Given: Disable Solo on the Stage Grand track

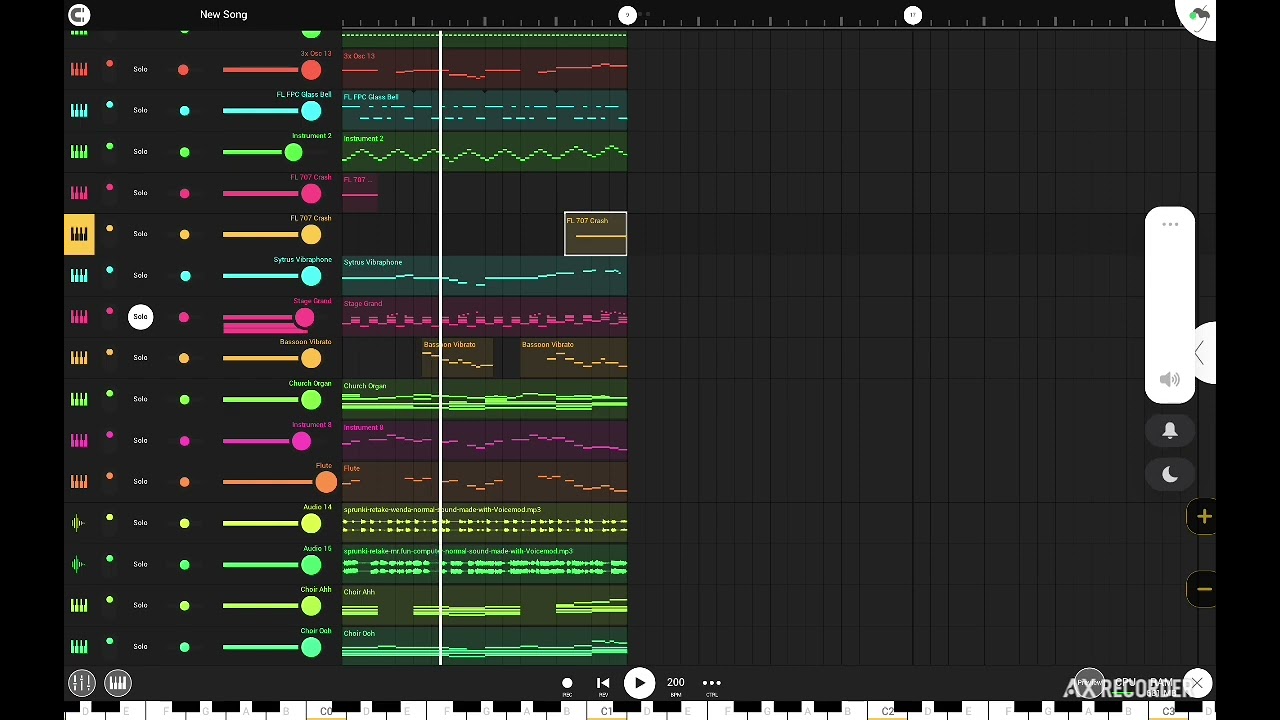Looking at the screenshot, I should [140, 317].
